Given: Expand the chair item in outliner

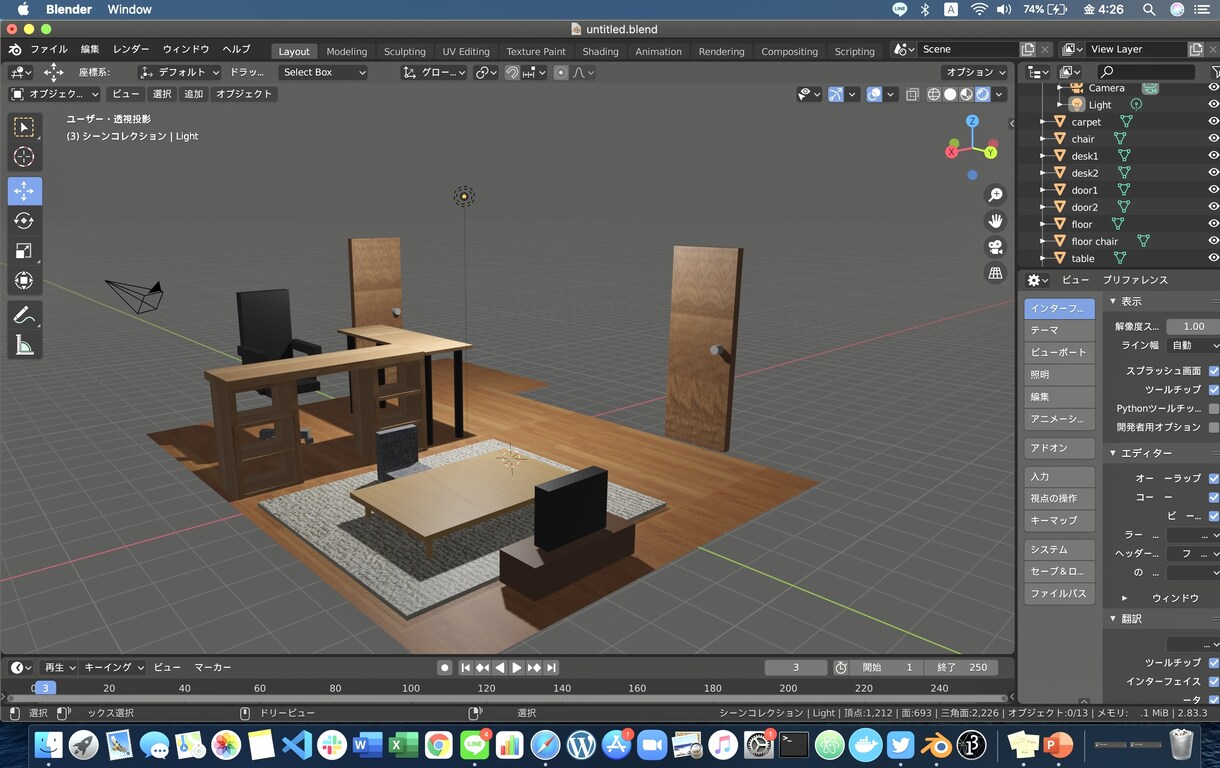Looking at the screenshot, I should [x=1043, y=139].
